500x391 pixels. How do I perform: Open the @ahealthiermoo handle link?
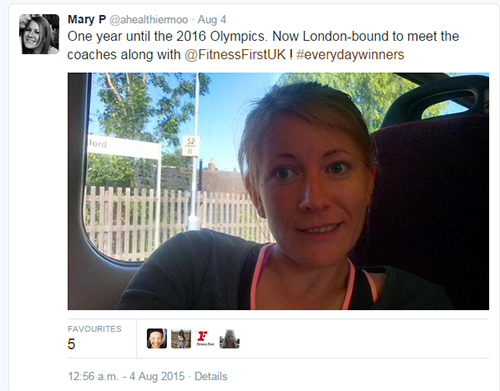149,20
